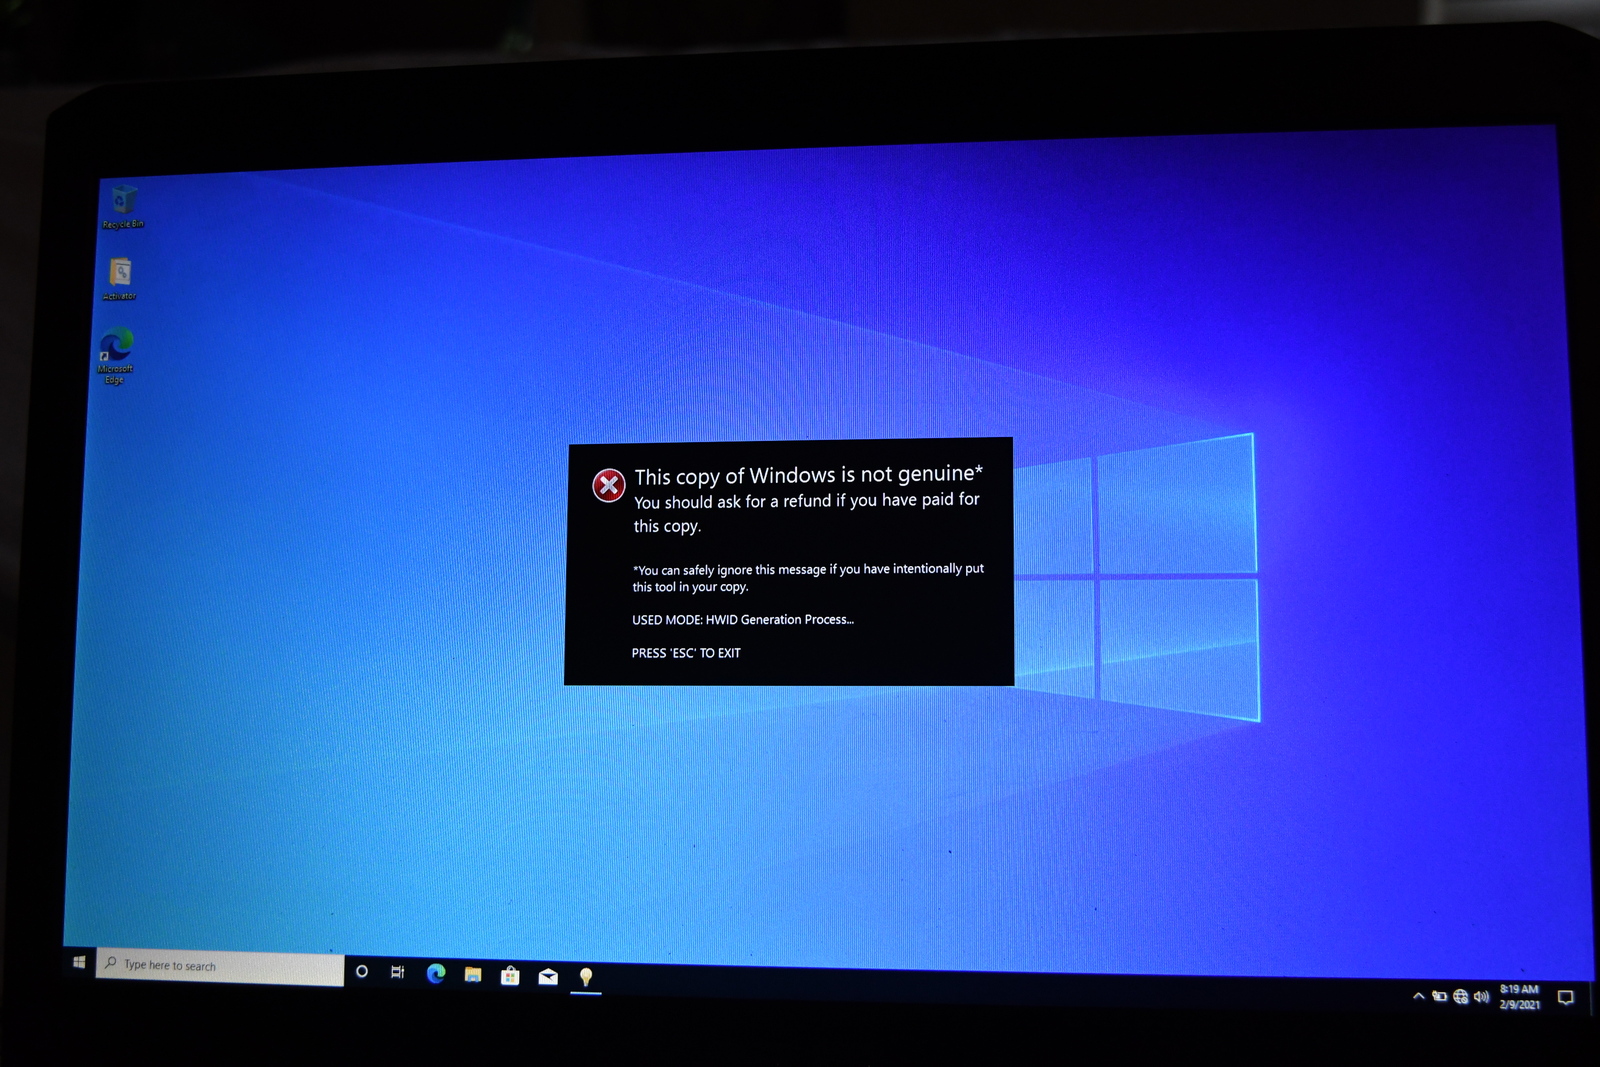The image size is (1600, 1067).
Task: Launch Microsoft Edge from the taskbar
Action: point(436,973)
